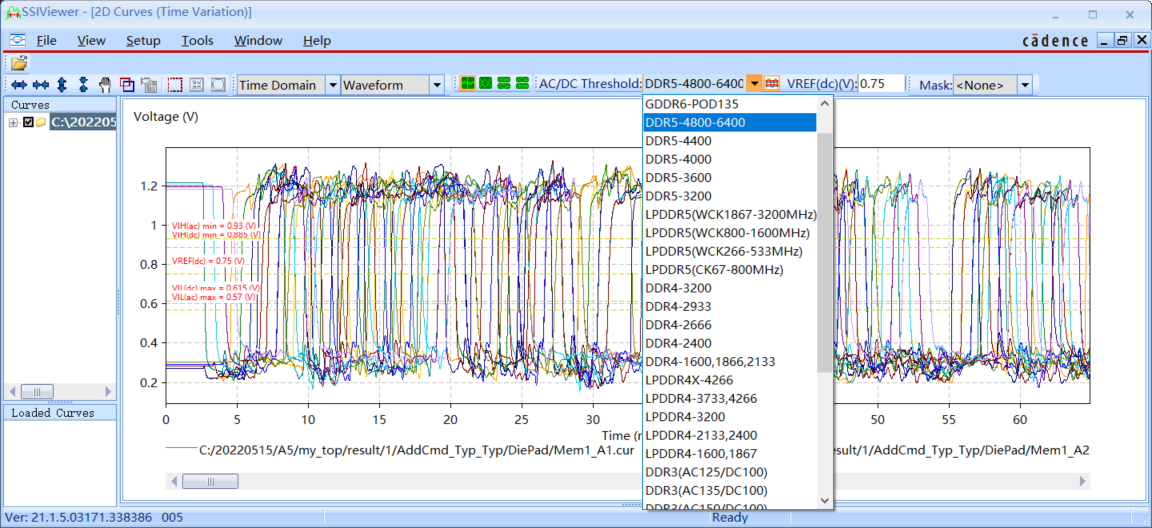Choose DDR5-4400 threshold
The width and height of the screenshot is (1152, 528).
coord(730,141)
